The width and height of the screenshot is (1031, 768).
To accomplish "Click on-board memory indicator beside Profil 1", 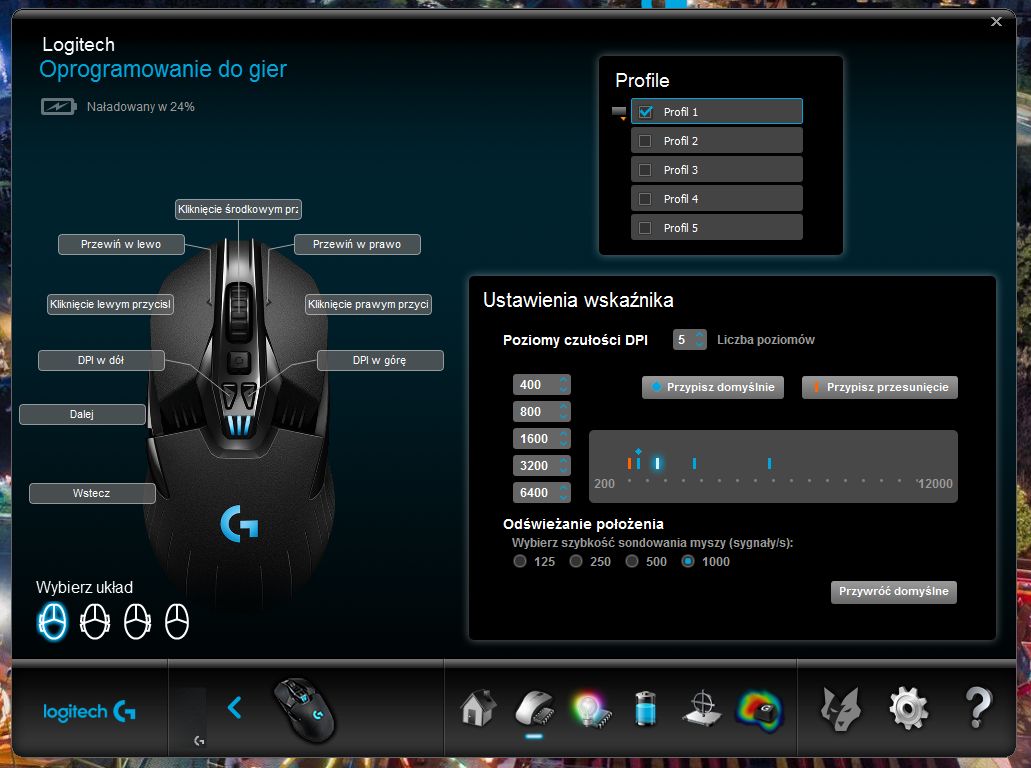I will click(619, 112).
